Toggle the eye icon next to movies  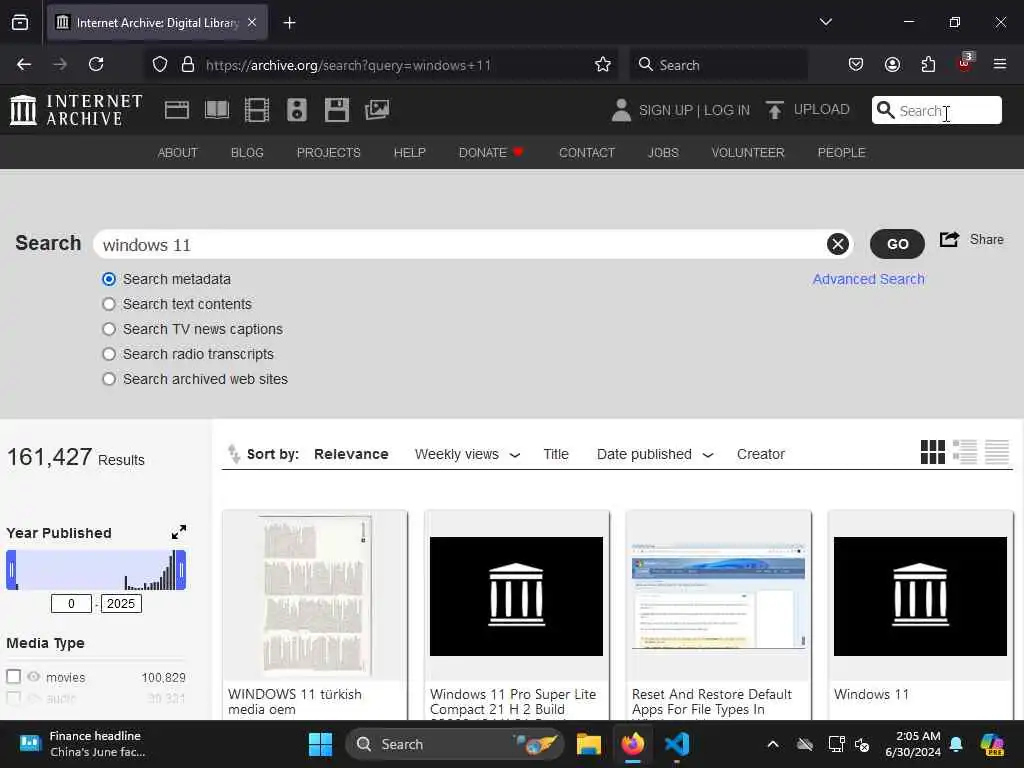point(34,677)
